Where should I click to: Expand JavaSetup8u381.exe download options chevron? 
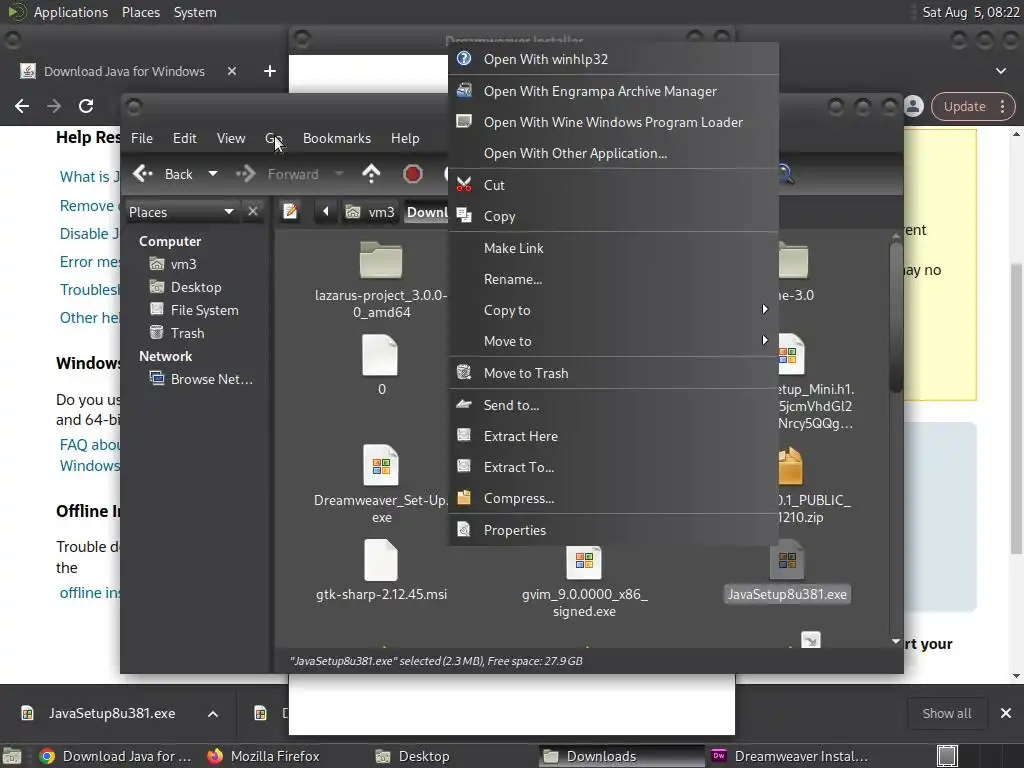pos(213,714)
